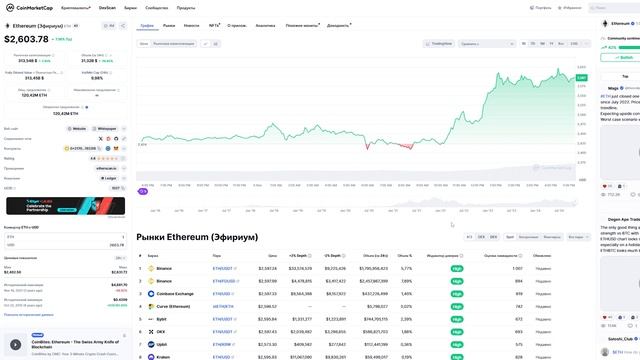Click the purple event marker under the chart

(x=143, y=191)
